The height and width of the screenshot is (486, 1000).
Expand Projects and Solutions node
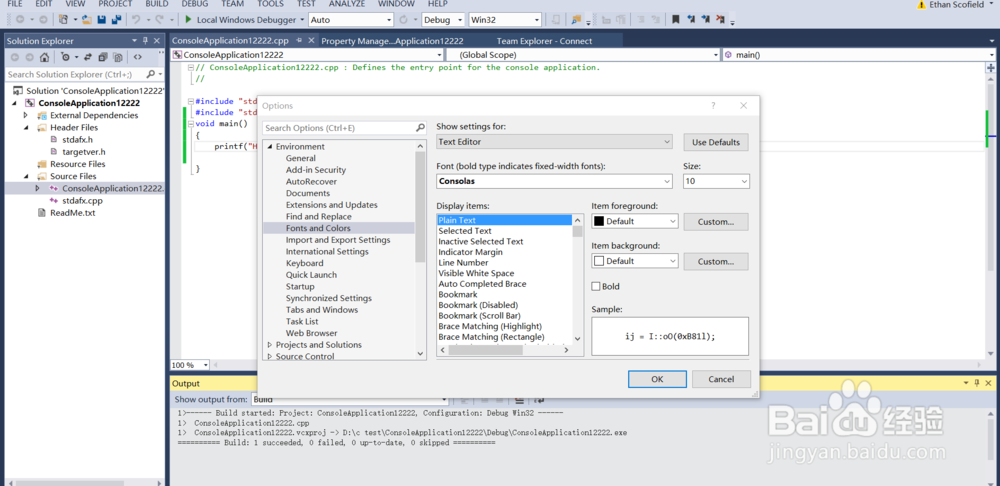(270, 345)
